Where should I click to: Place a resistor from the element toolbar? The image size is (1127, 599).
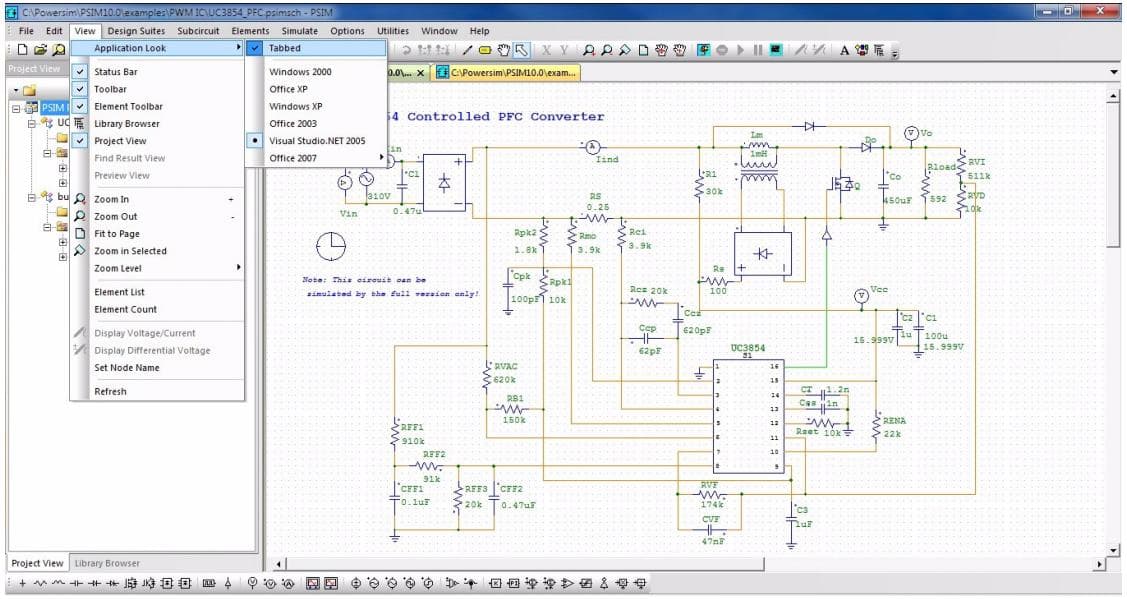(x=40, y=584)
